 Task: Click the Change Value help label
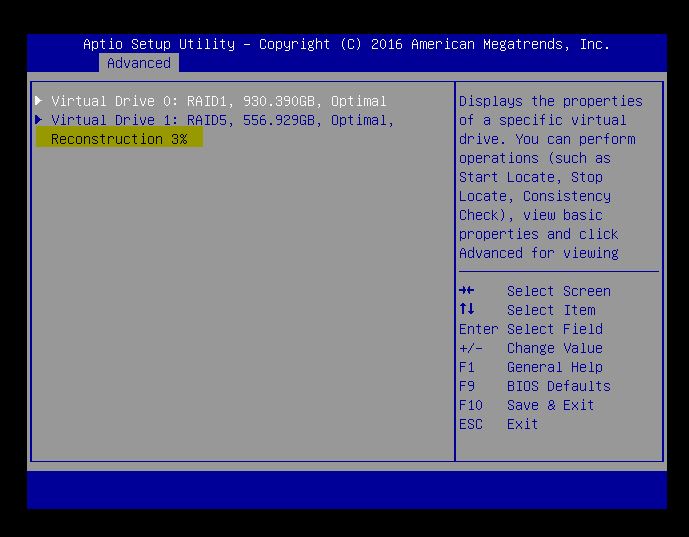(555, 348)
